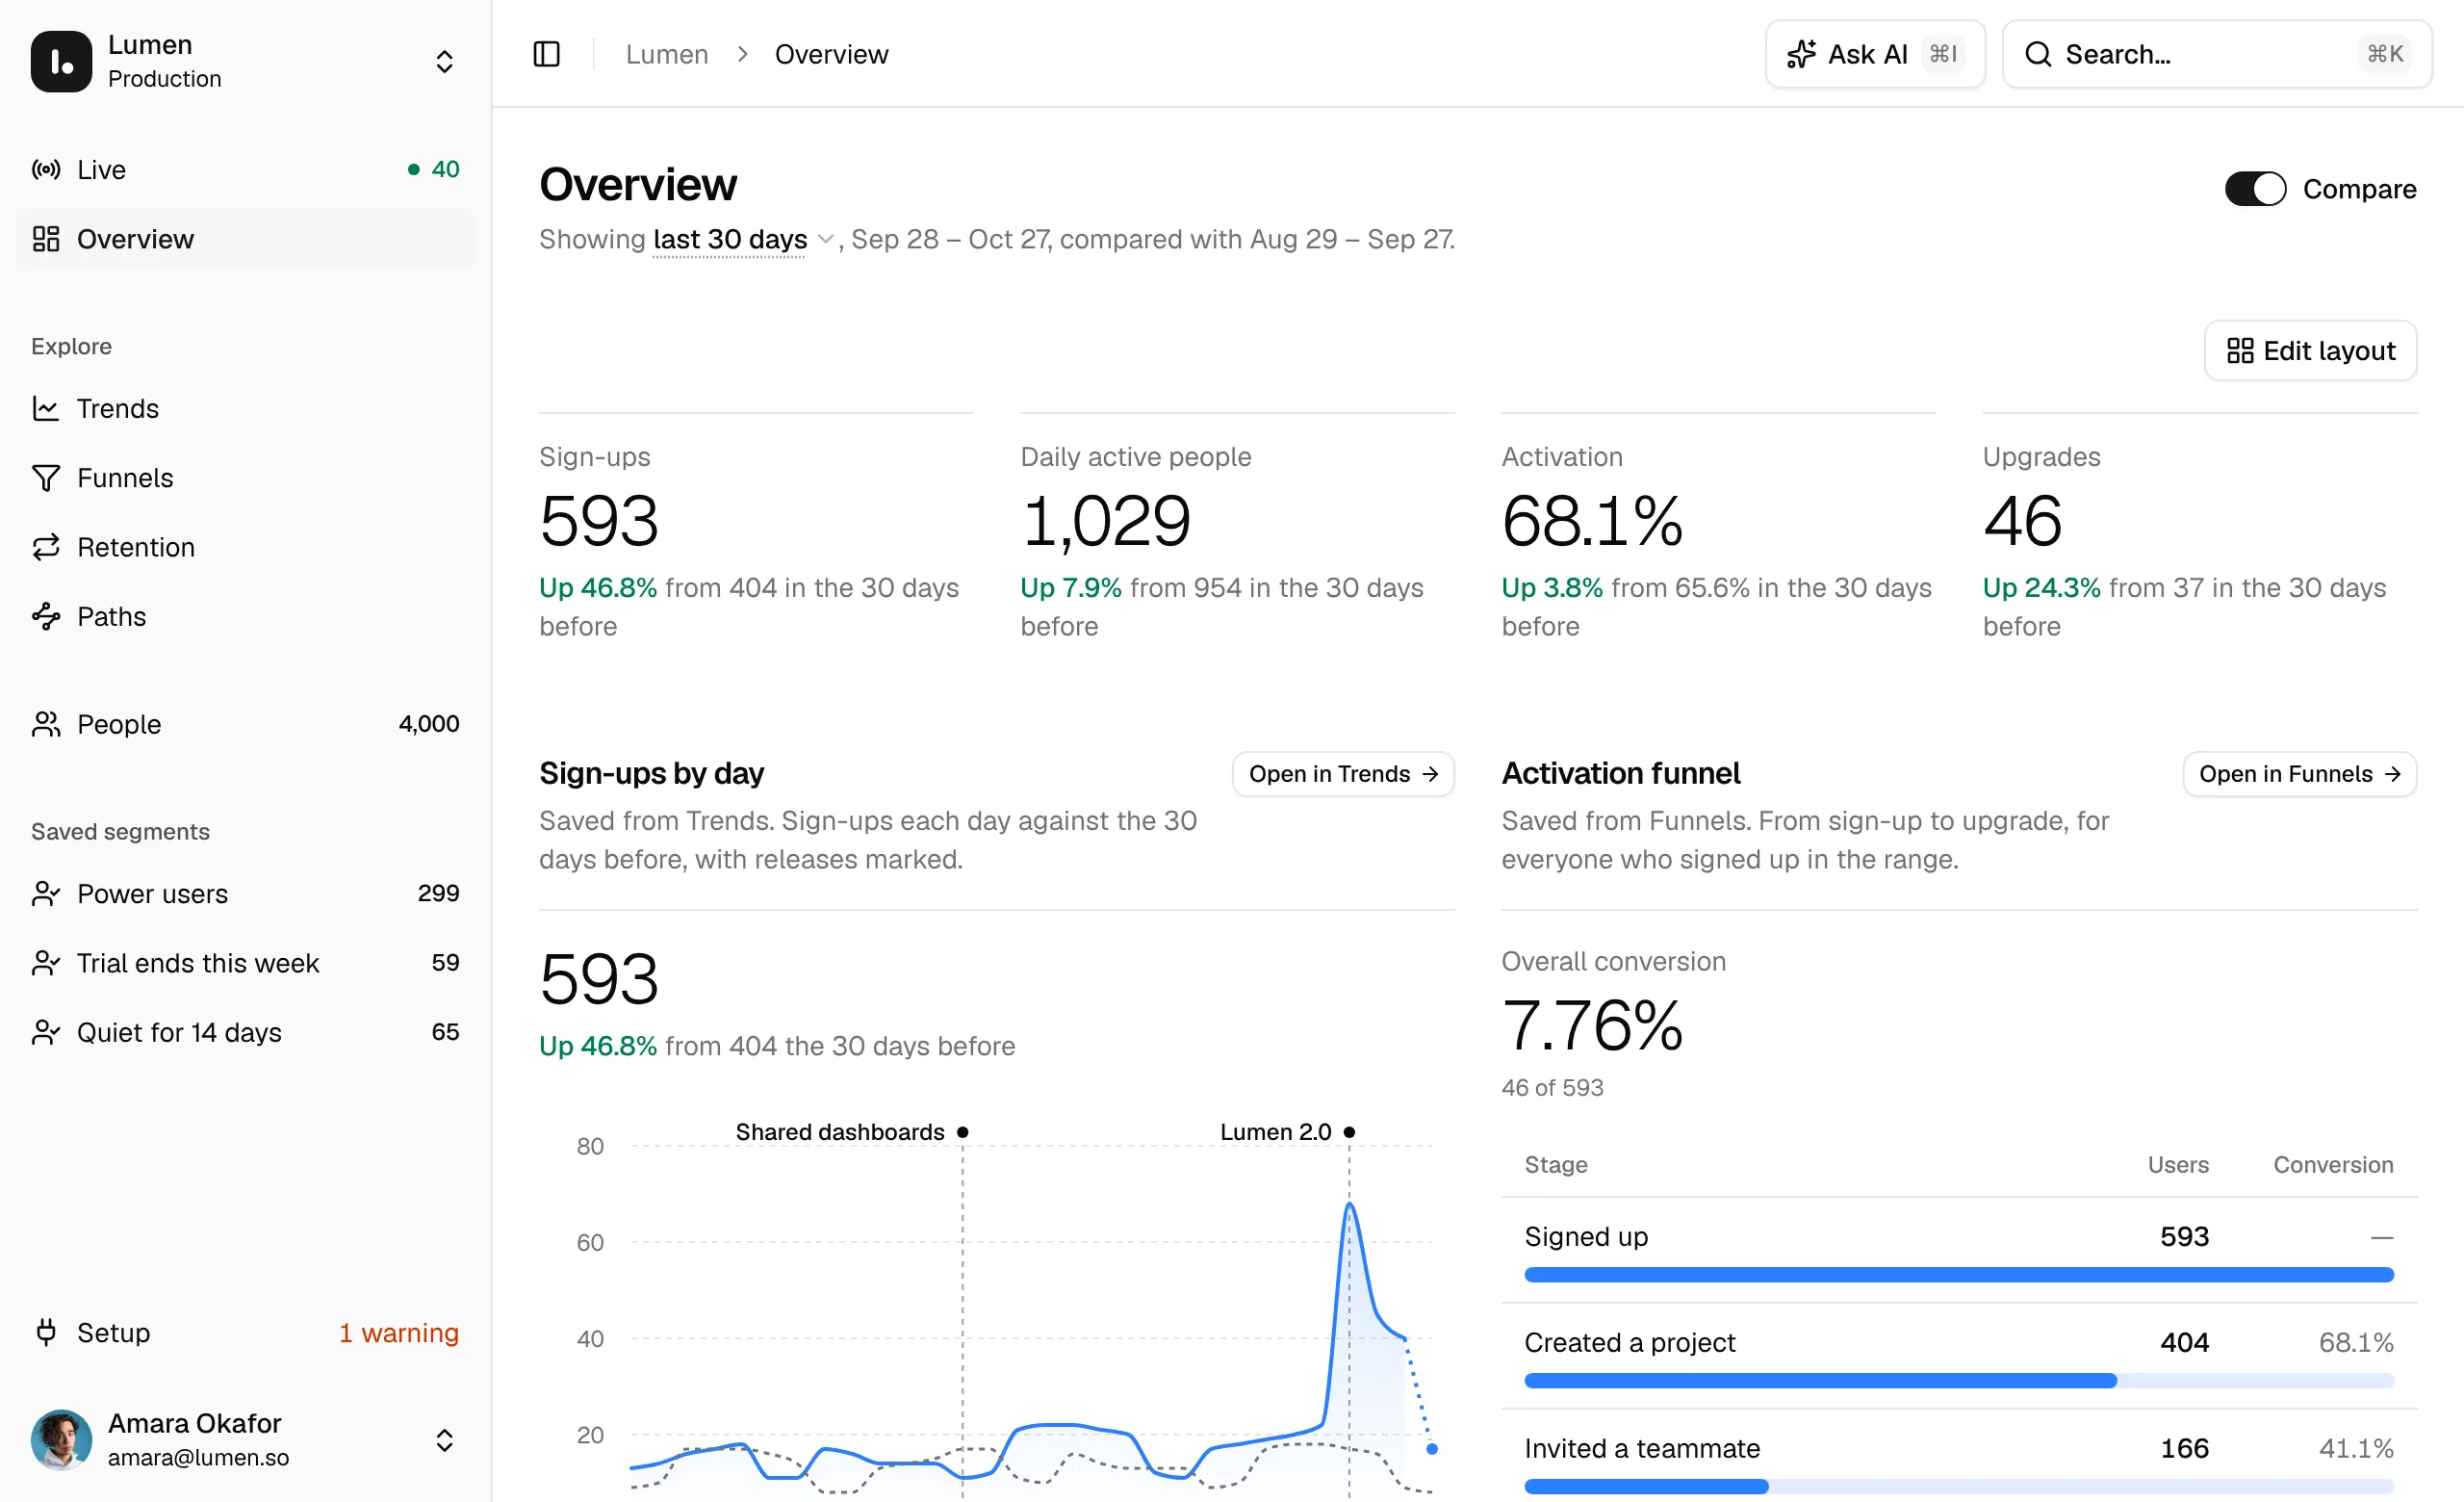Click the Trial ends this week icon
Viewport: 2464px width, 1502px height.
pyautogui.click(x=46, y=963)
